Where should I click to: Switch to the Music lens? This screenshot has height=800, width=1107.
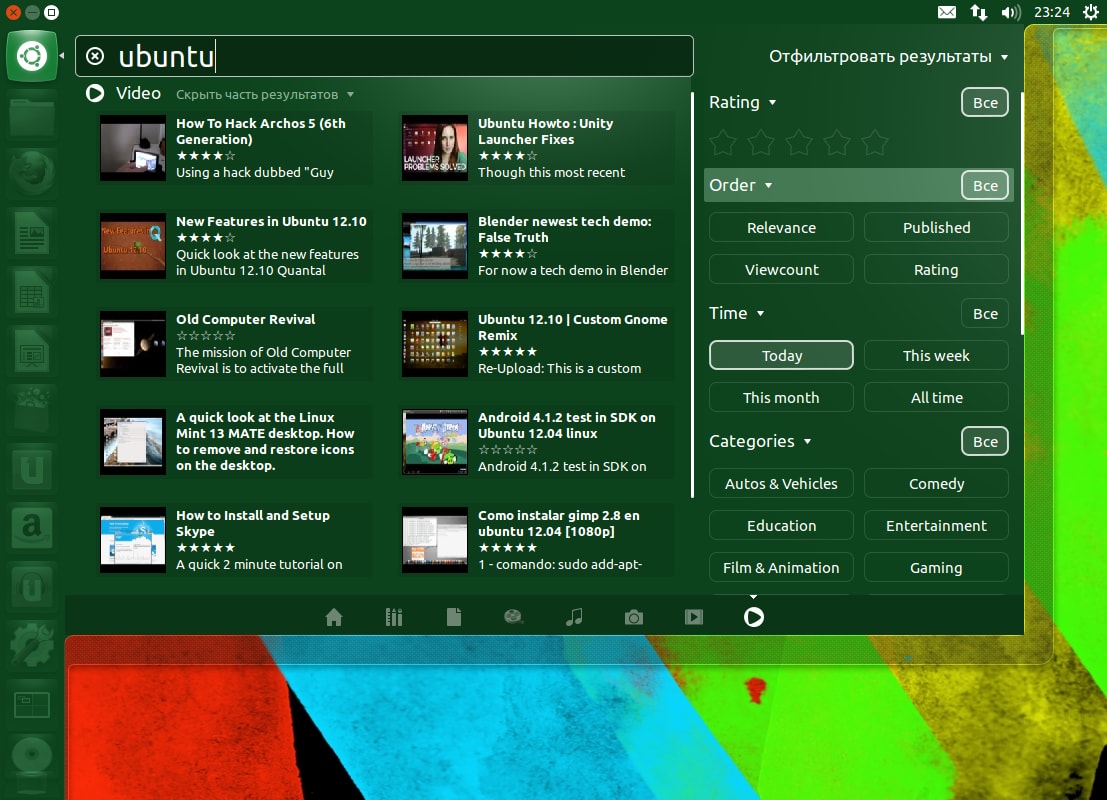tap(574, 617)
